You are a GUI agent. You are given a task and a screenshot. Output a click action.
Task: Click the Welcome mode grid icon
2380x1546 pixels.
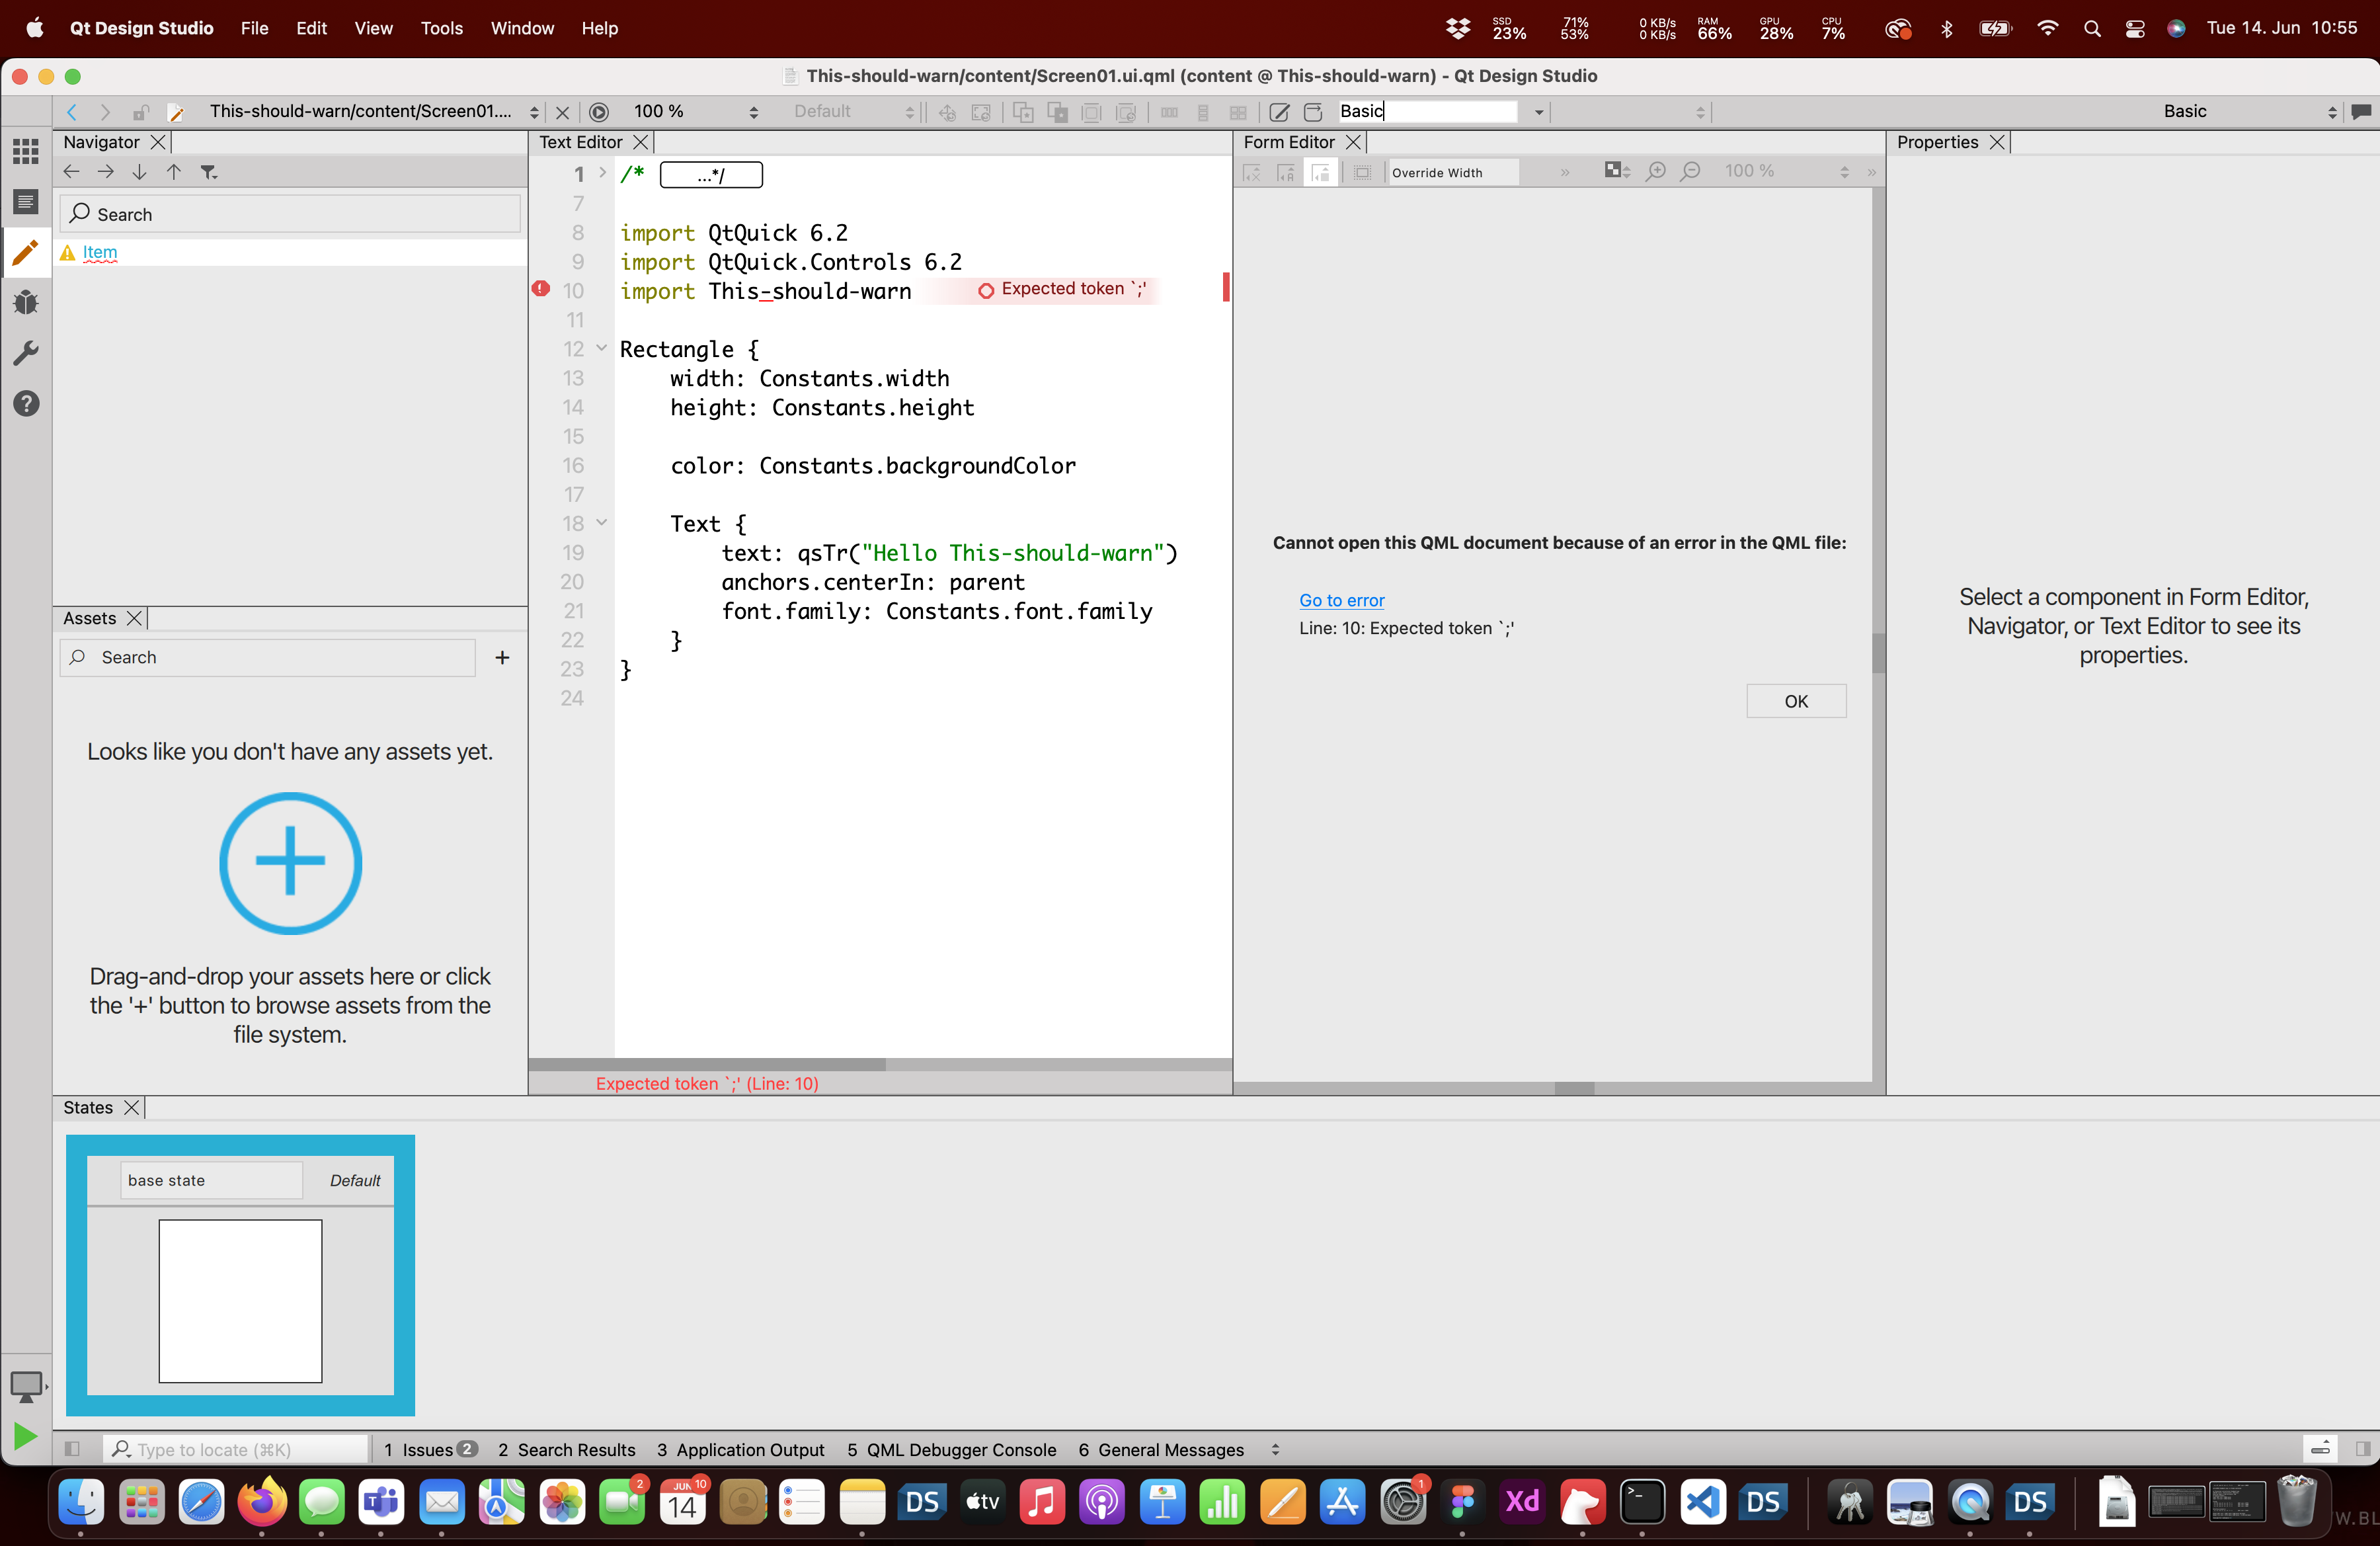[x=26, y=151]
